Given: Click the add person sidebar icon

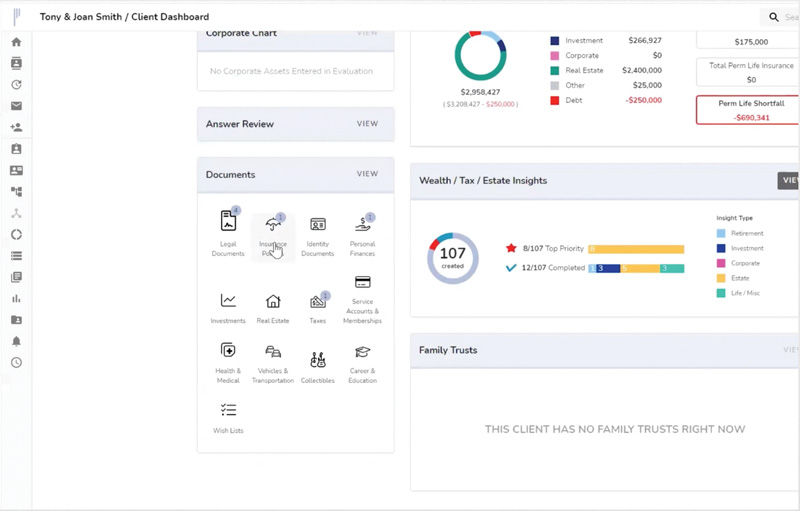Looking at the screenshot, I should point(16,127).
